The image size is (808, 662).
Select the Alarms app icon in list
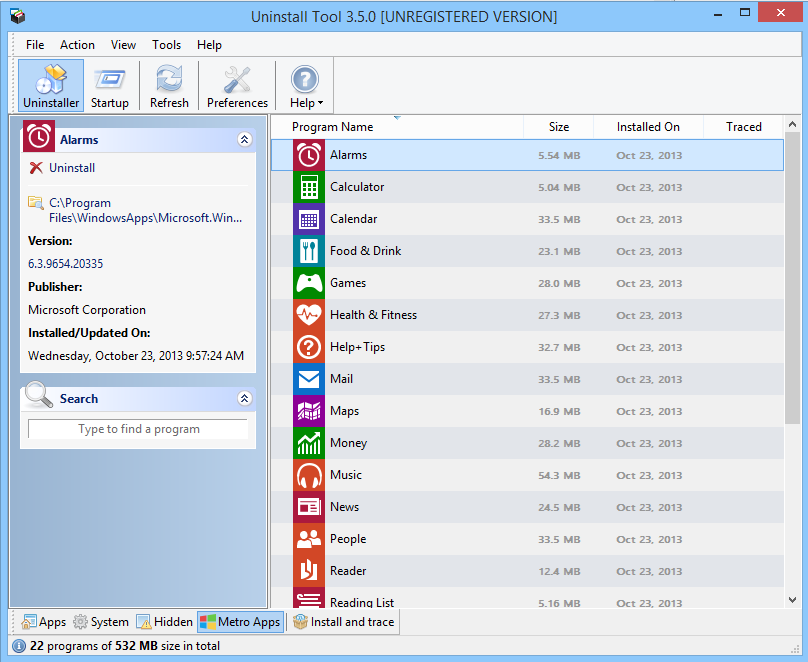coord(309,155)
